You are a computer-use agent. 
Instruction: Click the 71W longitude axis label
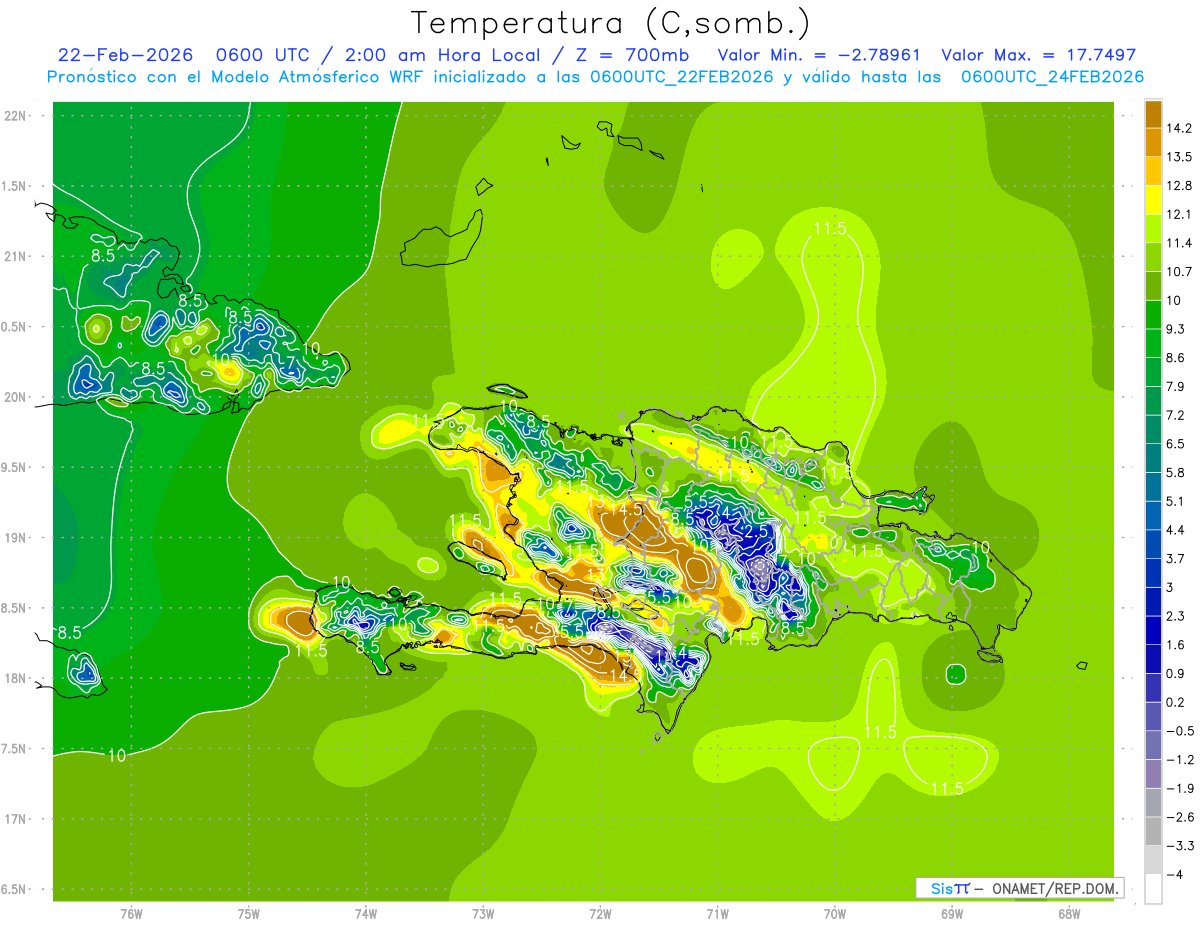click(717, 914)
